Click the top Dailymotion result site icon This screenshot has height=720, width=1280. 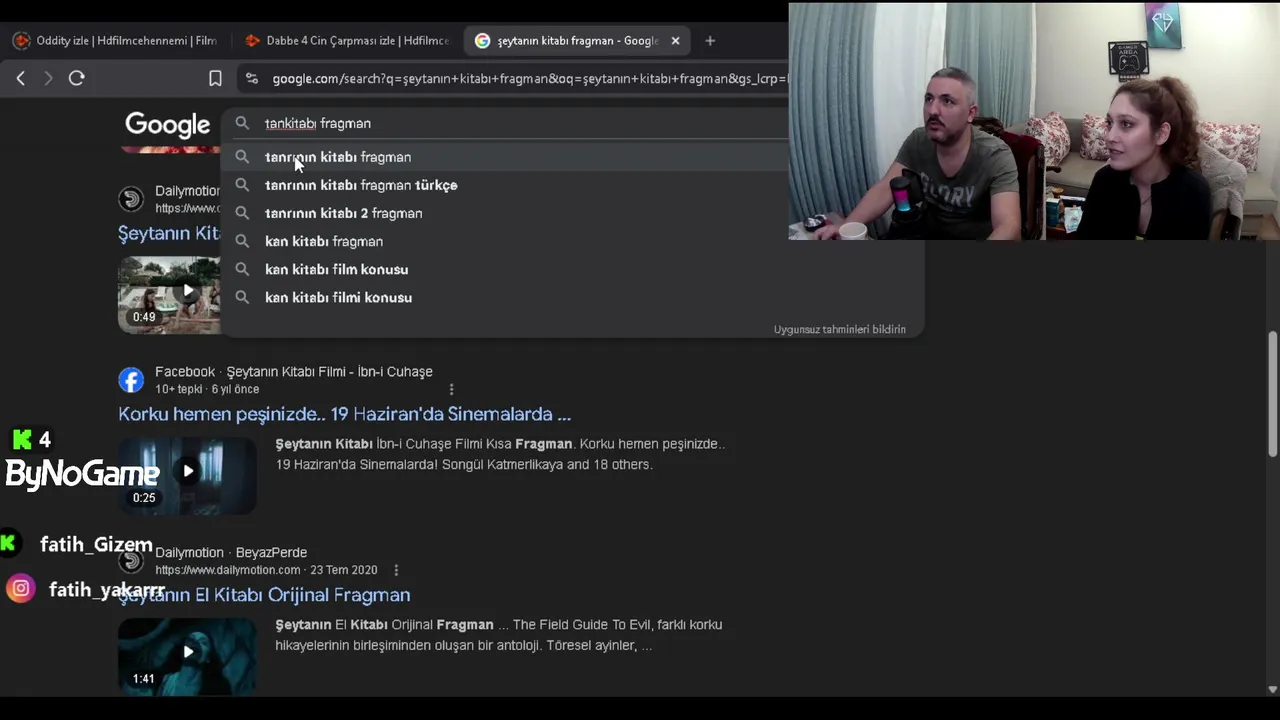[131, 199]
